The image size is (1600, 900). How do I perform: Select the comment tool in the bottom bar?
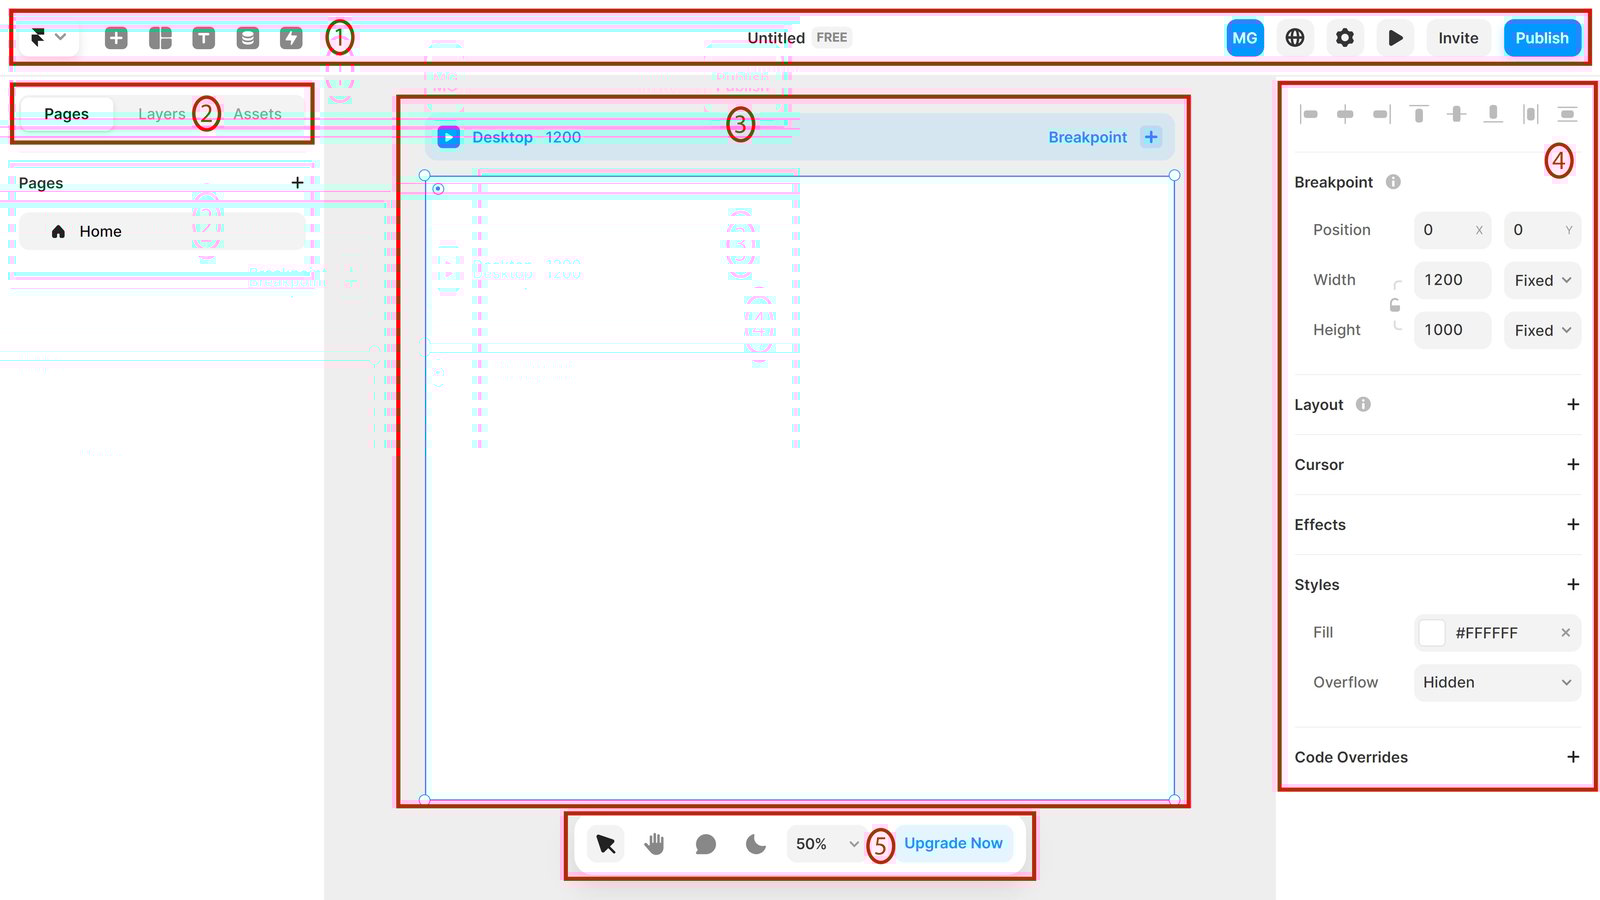(705, 843)
